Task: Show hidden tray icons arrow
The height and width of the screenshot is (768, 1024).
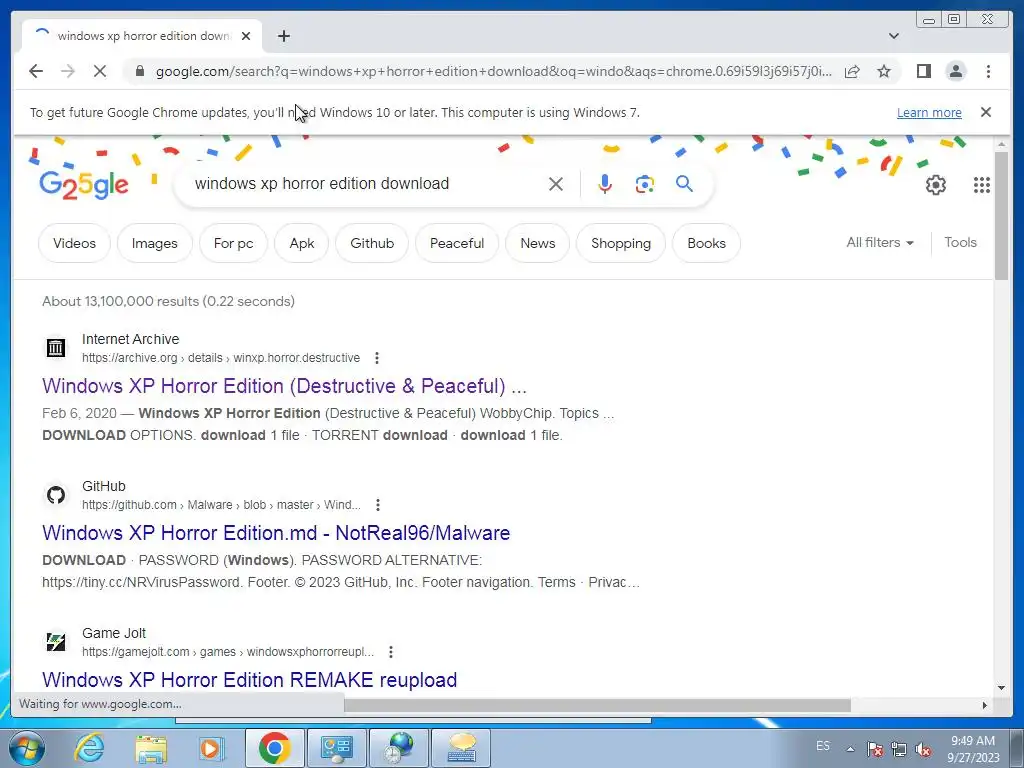Action: point(850,749)
